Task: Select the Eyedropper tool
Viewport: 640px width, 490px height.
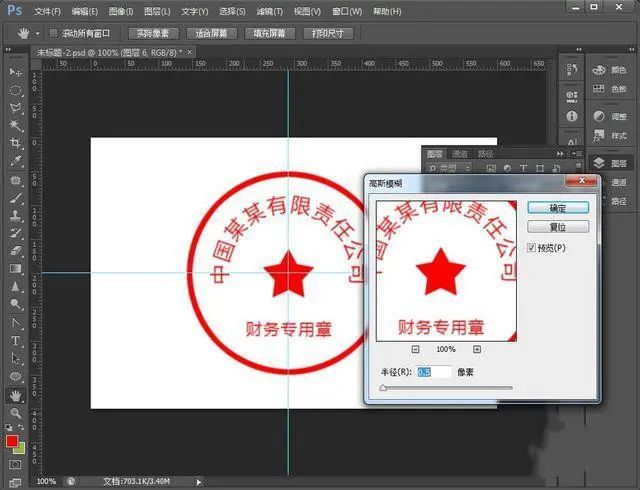Action: point(15,161)
